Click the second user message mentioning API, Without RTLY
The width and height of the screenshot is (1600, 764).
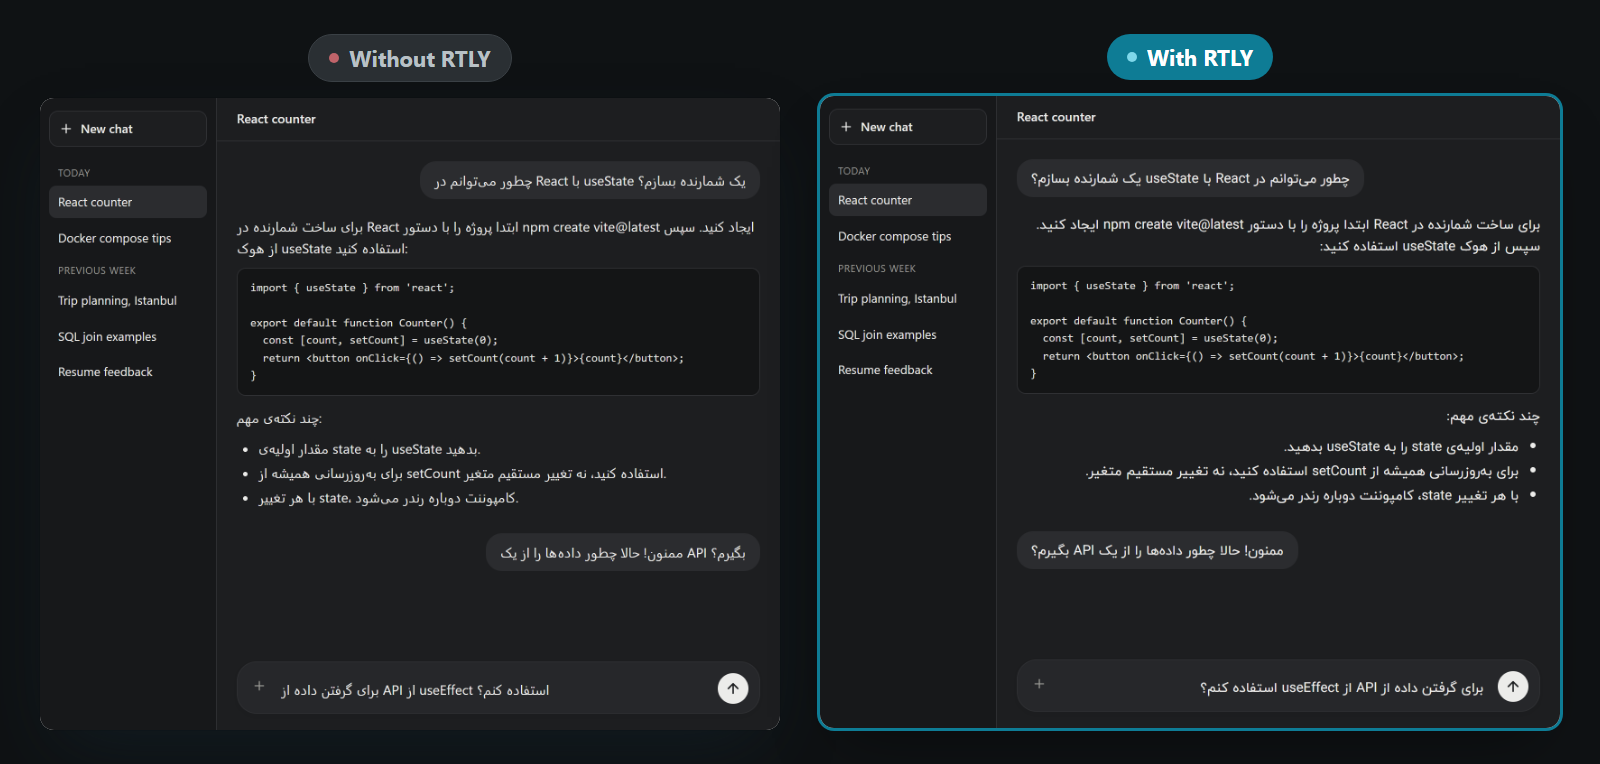[x=623, y=553]
